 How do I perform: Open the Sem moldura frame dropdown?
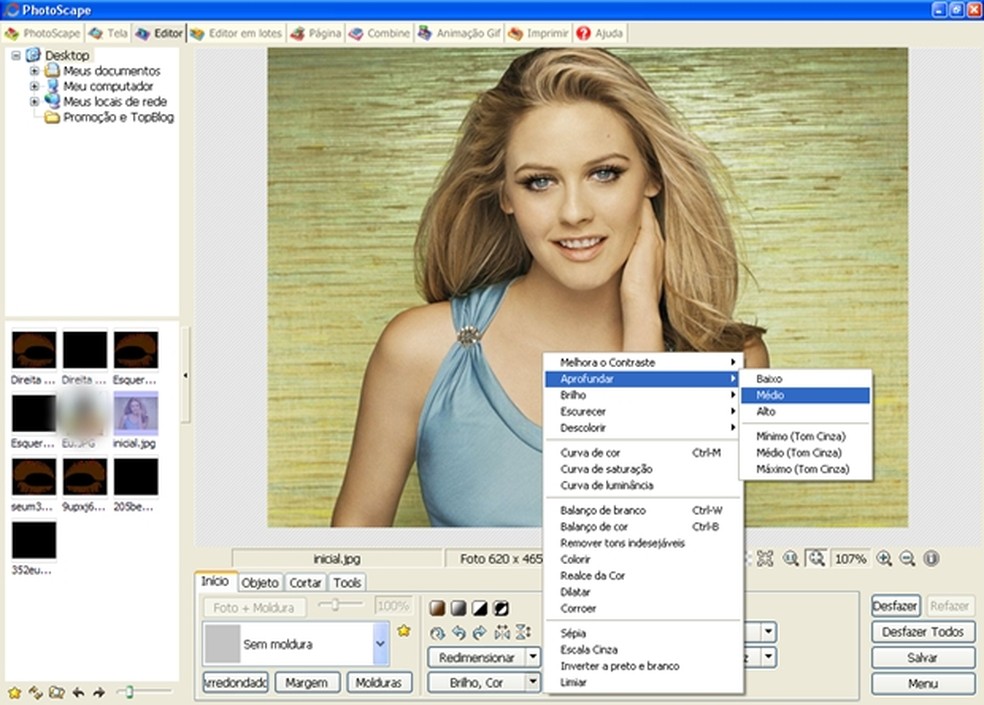pos(380,645)
